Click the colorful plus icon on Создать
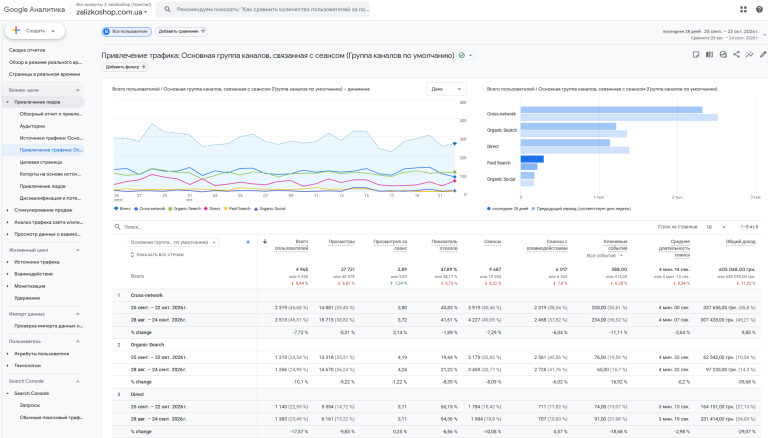This screenshot has height=438, width=768. point(16,30)
